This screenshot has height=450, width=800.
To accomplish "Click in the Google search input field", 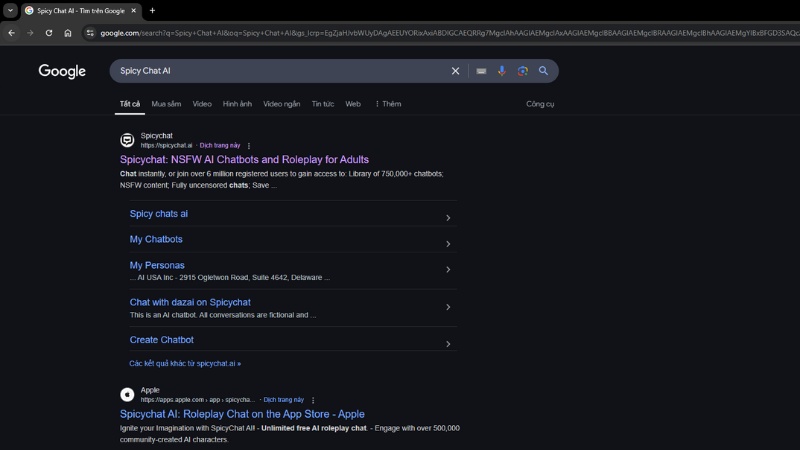I will pos(280,71).
